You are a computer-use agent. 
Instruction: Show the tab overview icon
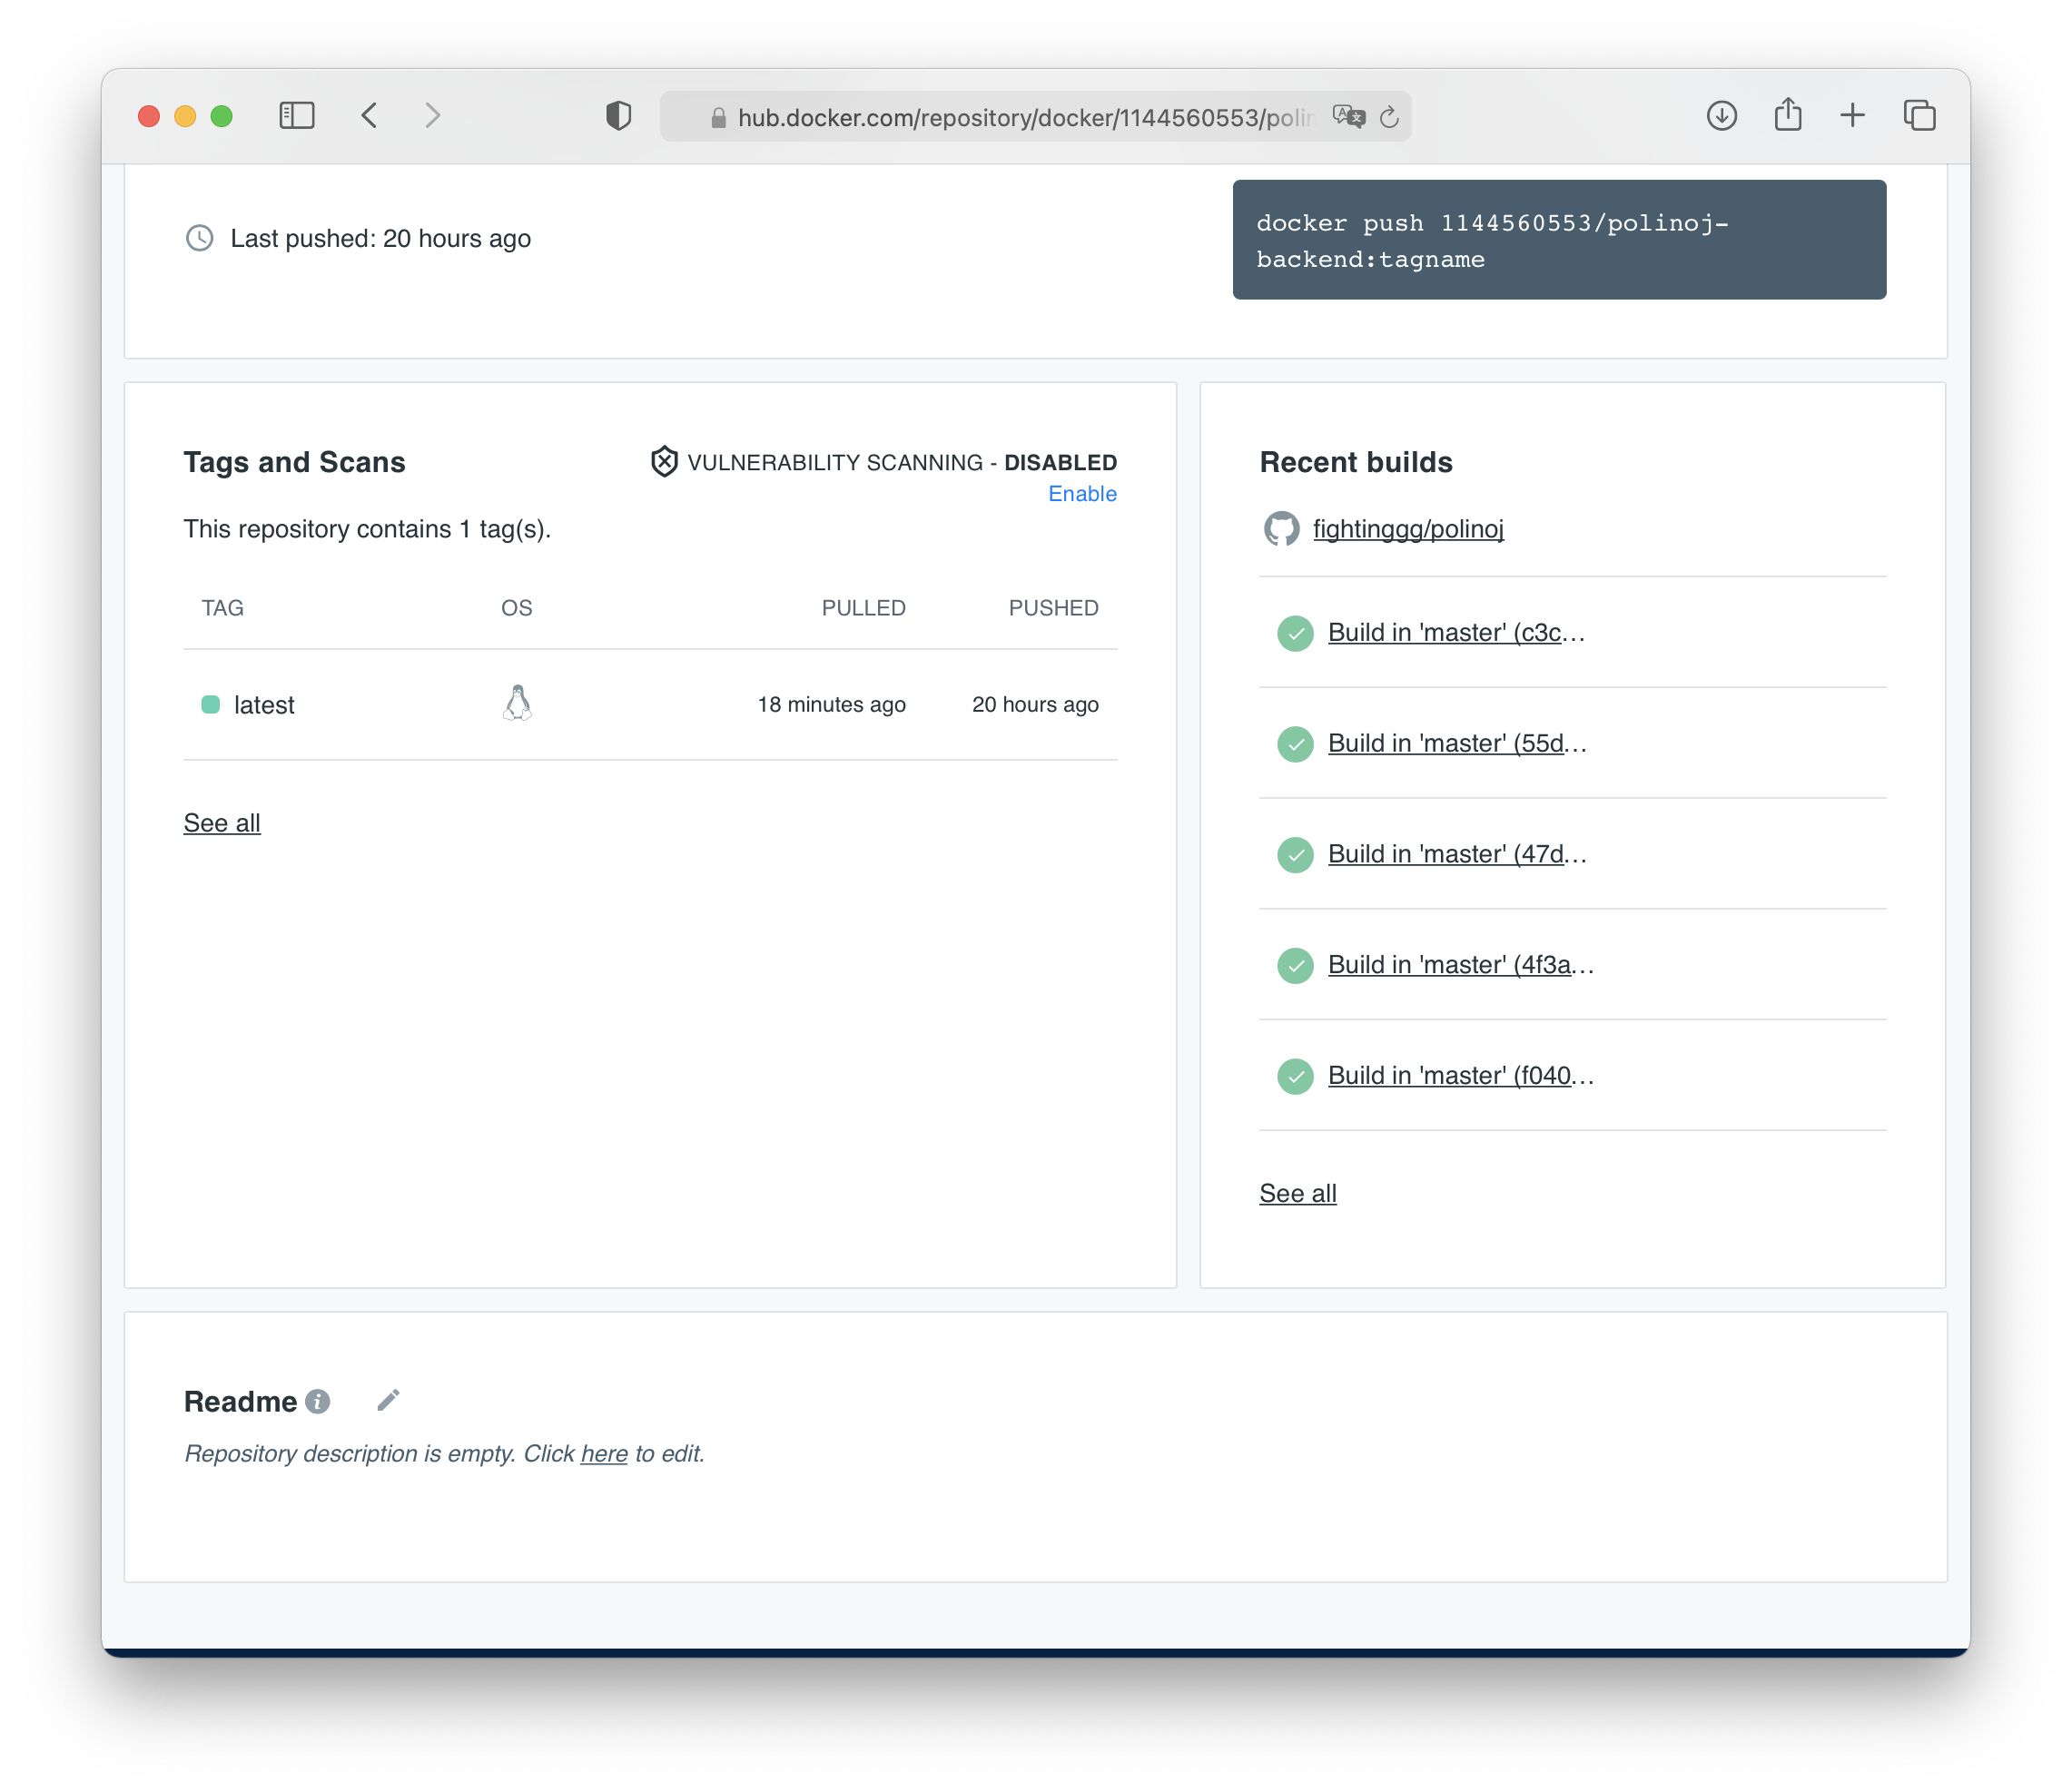[1919, 116]
